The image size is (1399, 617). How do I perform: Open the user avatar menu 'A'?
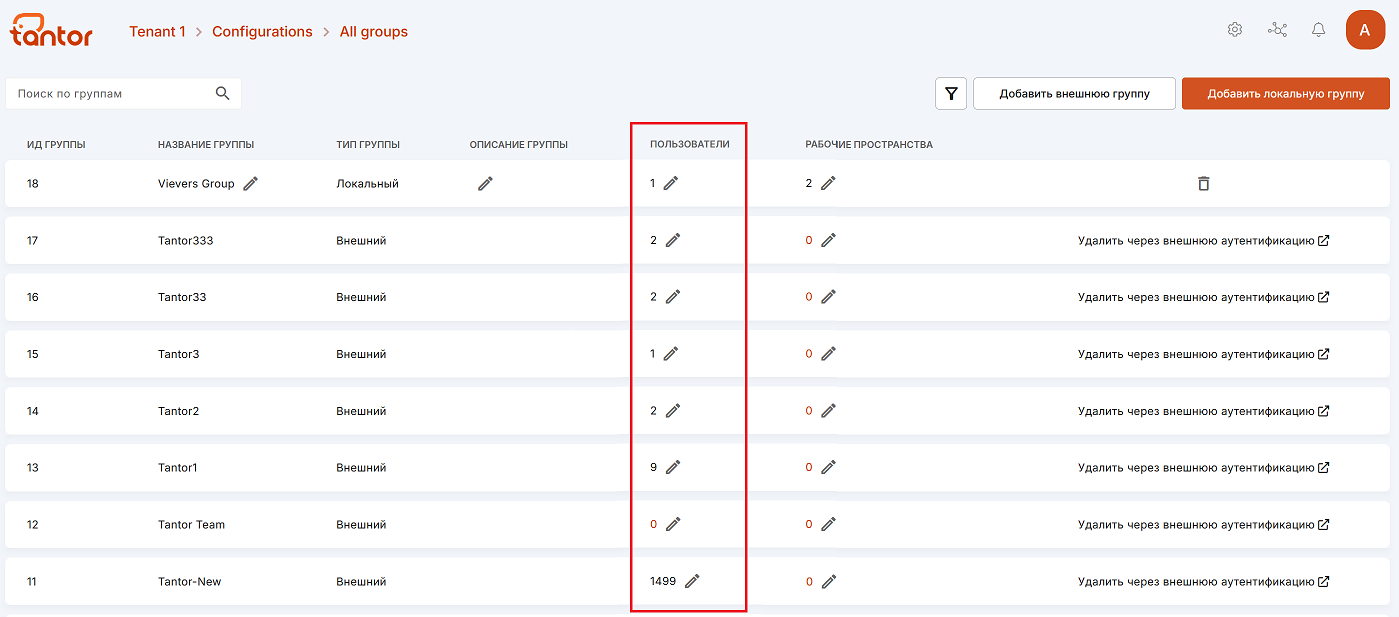click(x=1365, y=30)
